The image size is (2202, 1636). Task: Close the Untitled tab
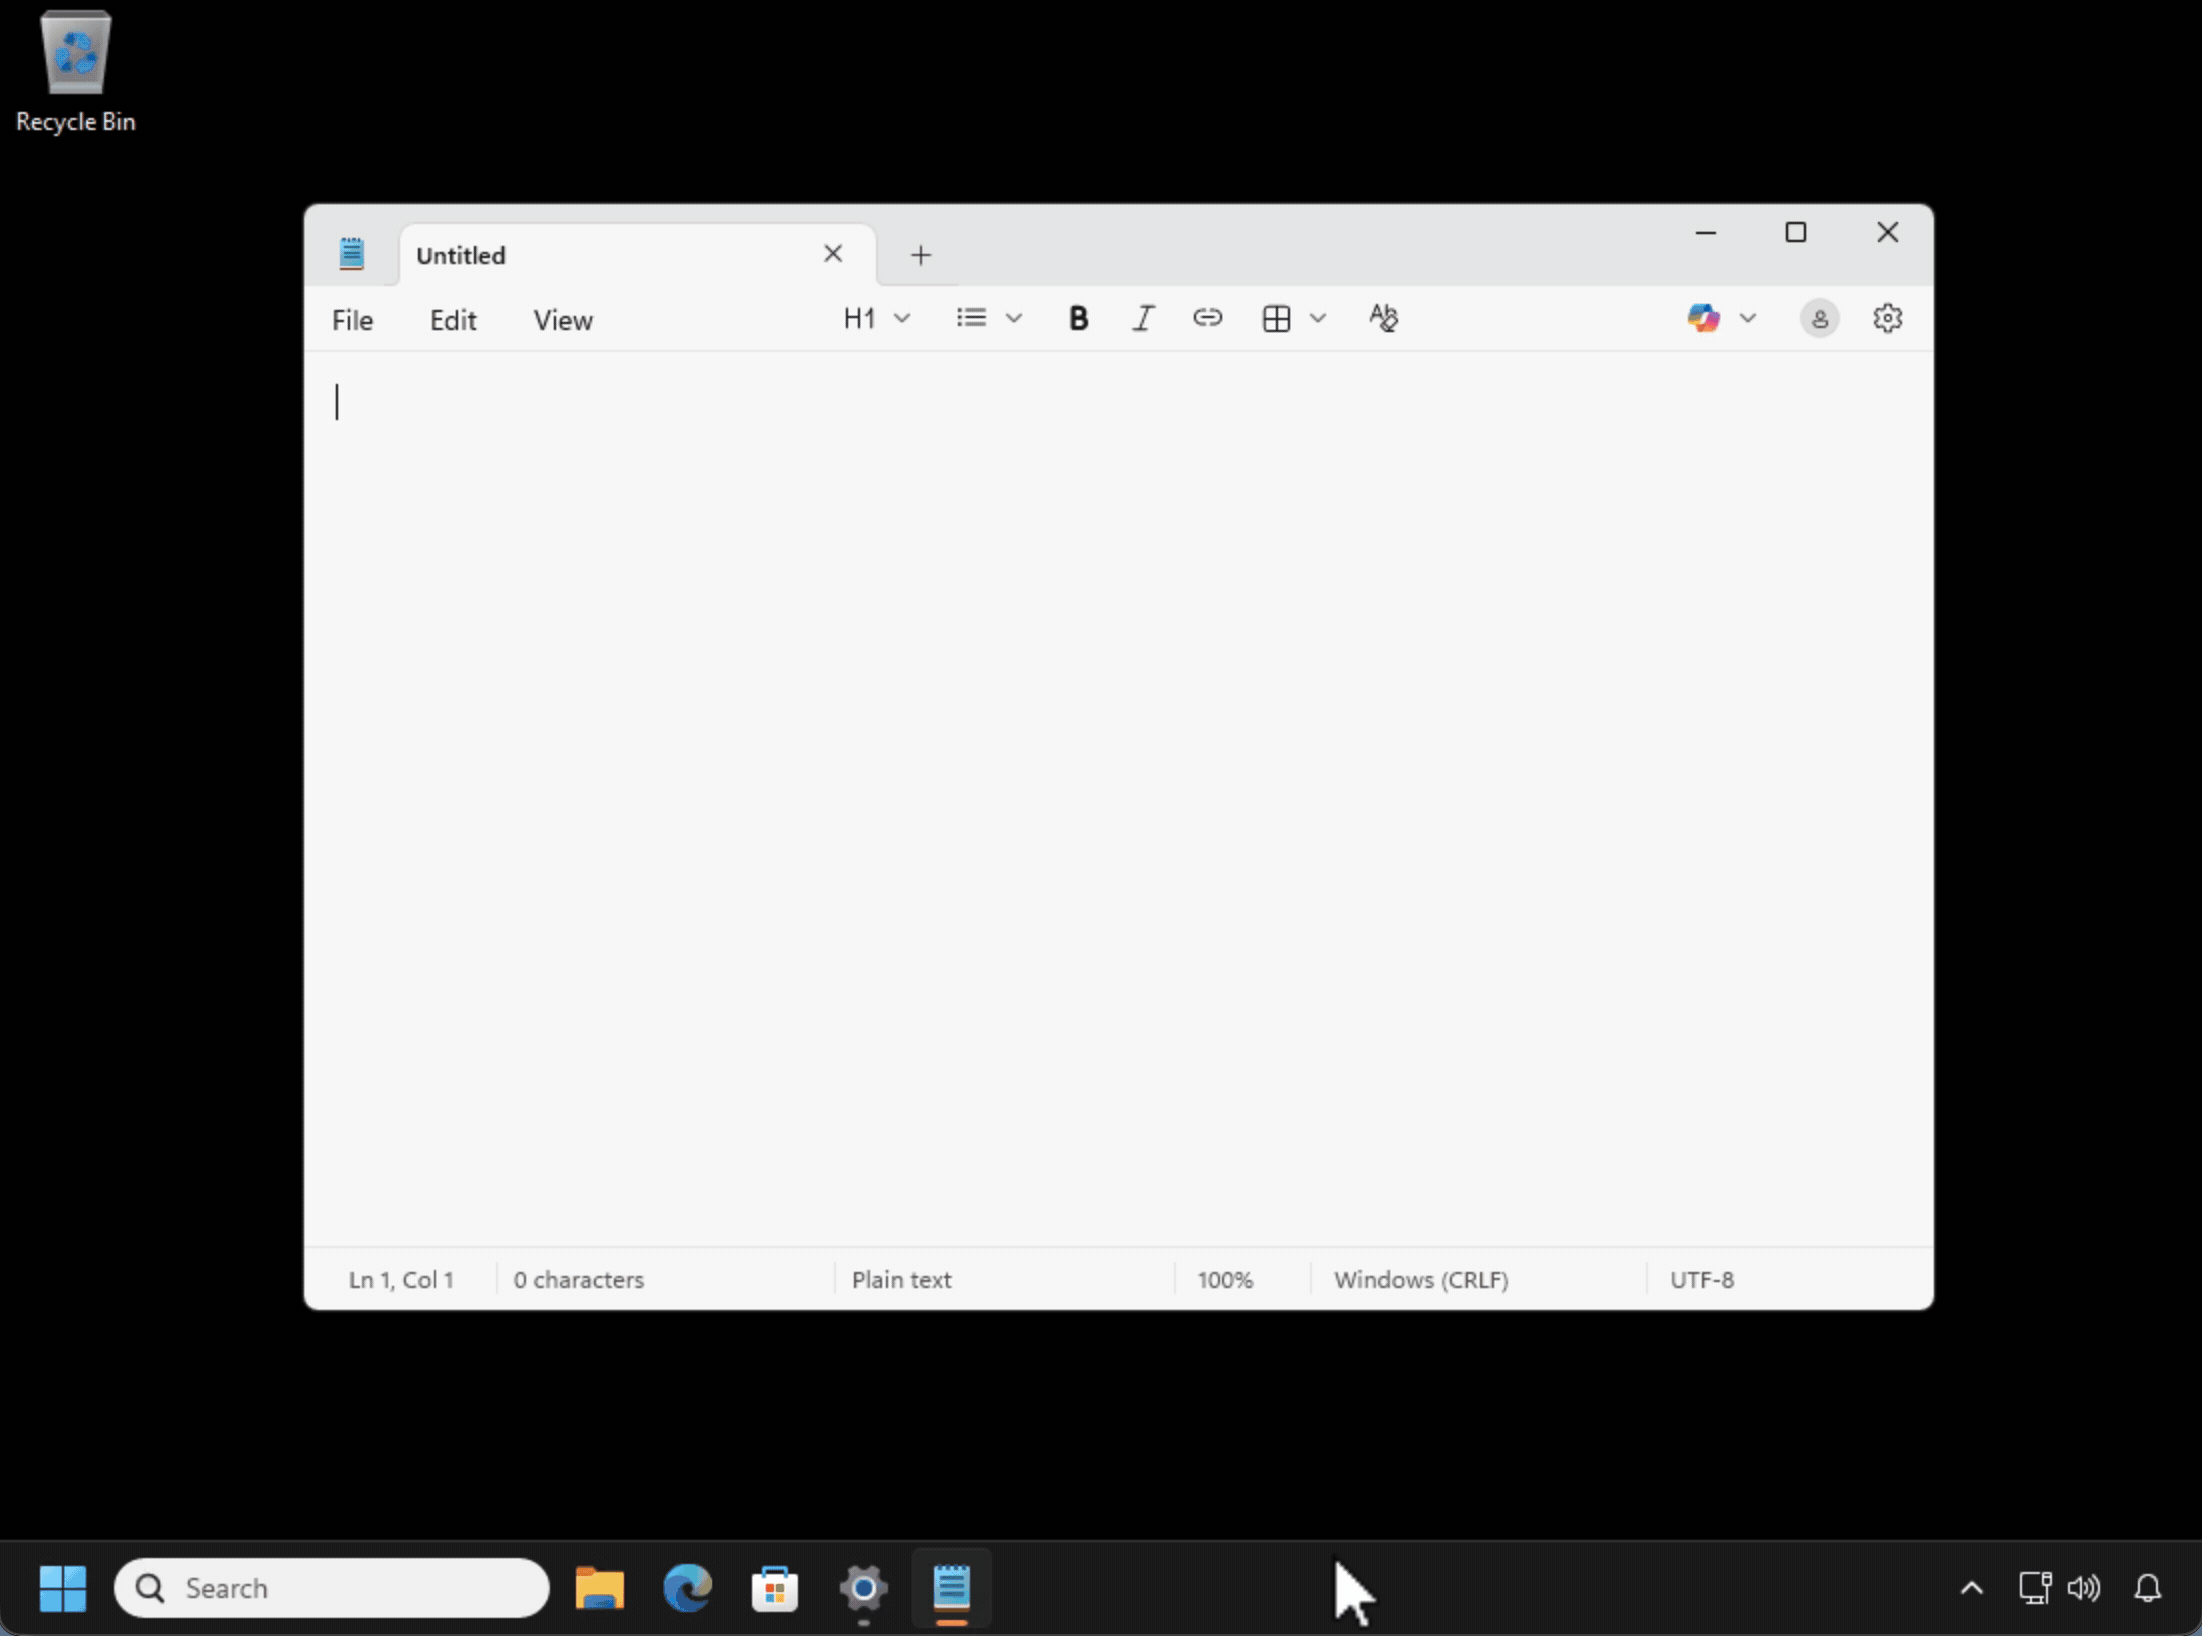[832, 254]
